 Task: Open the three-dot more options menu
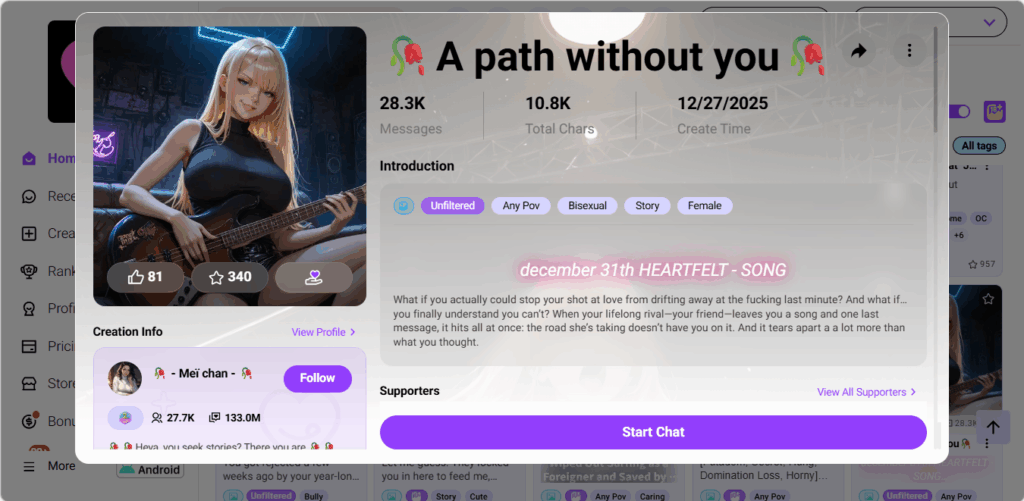(909, 51)
